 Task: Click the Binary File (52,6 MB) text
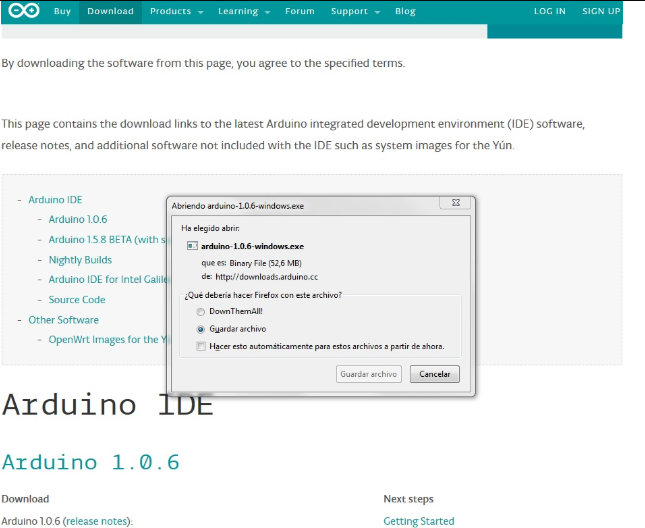click(x=265, y=263)
